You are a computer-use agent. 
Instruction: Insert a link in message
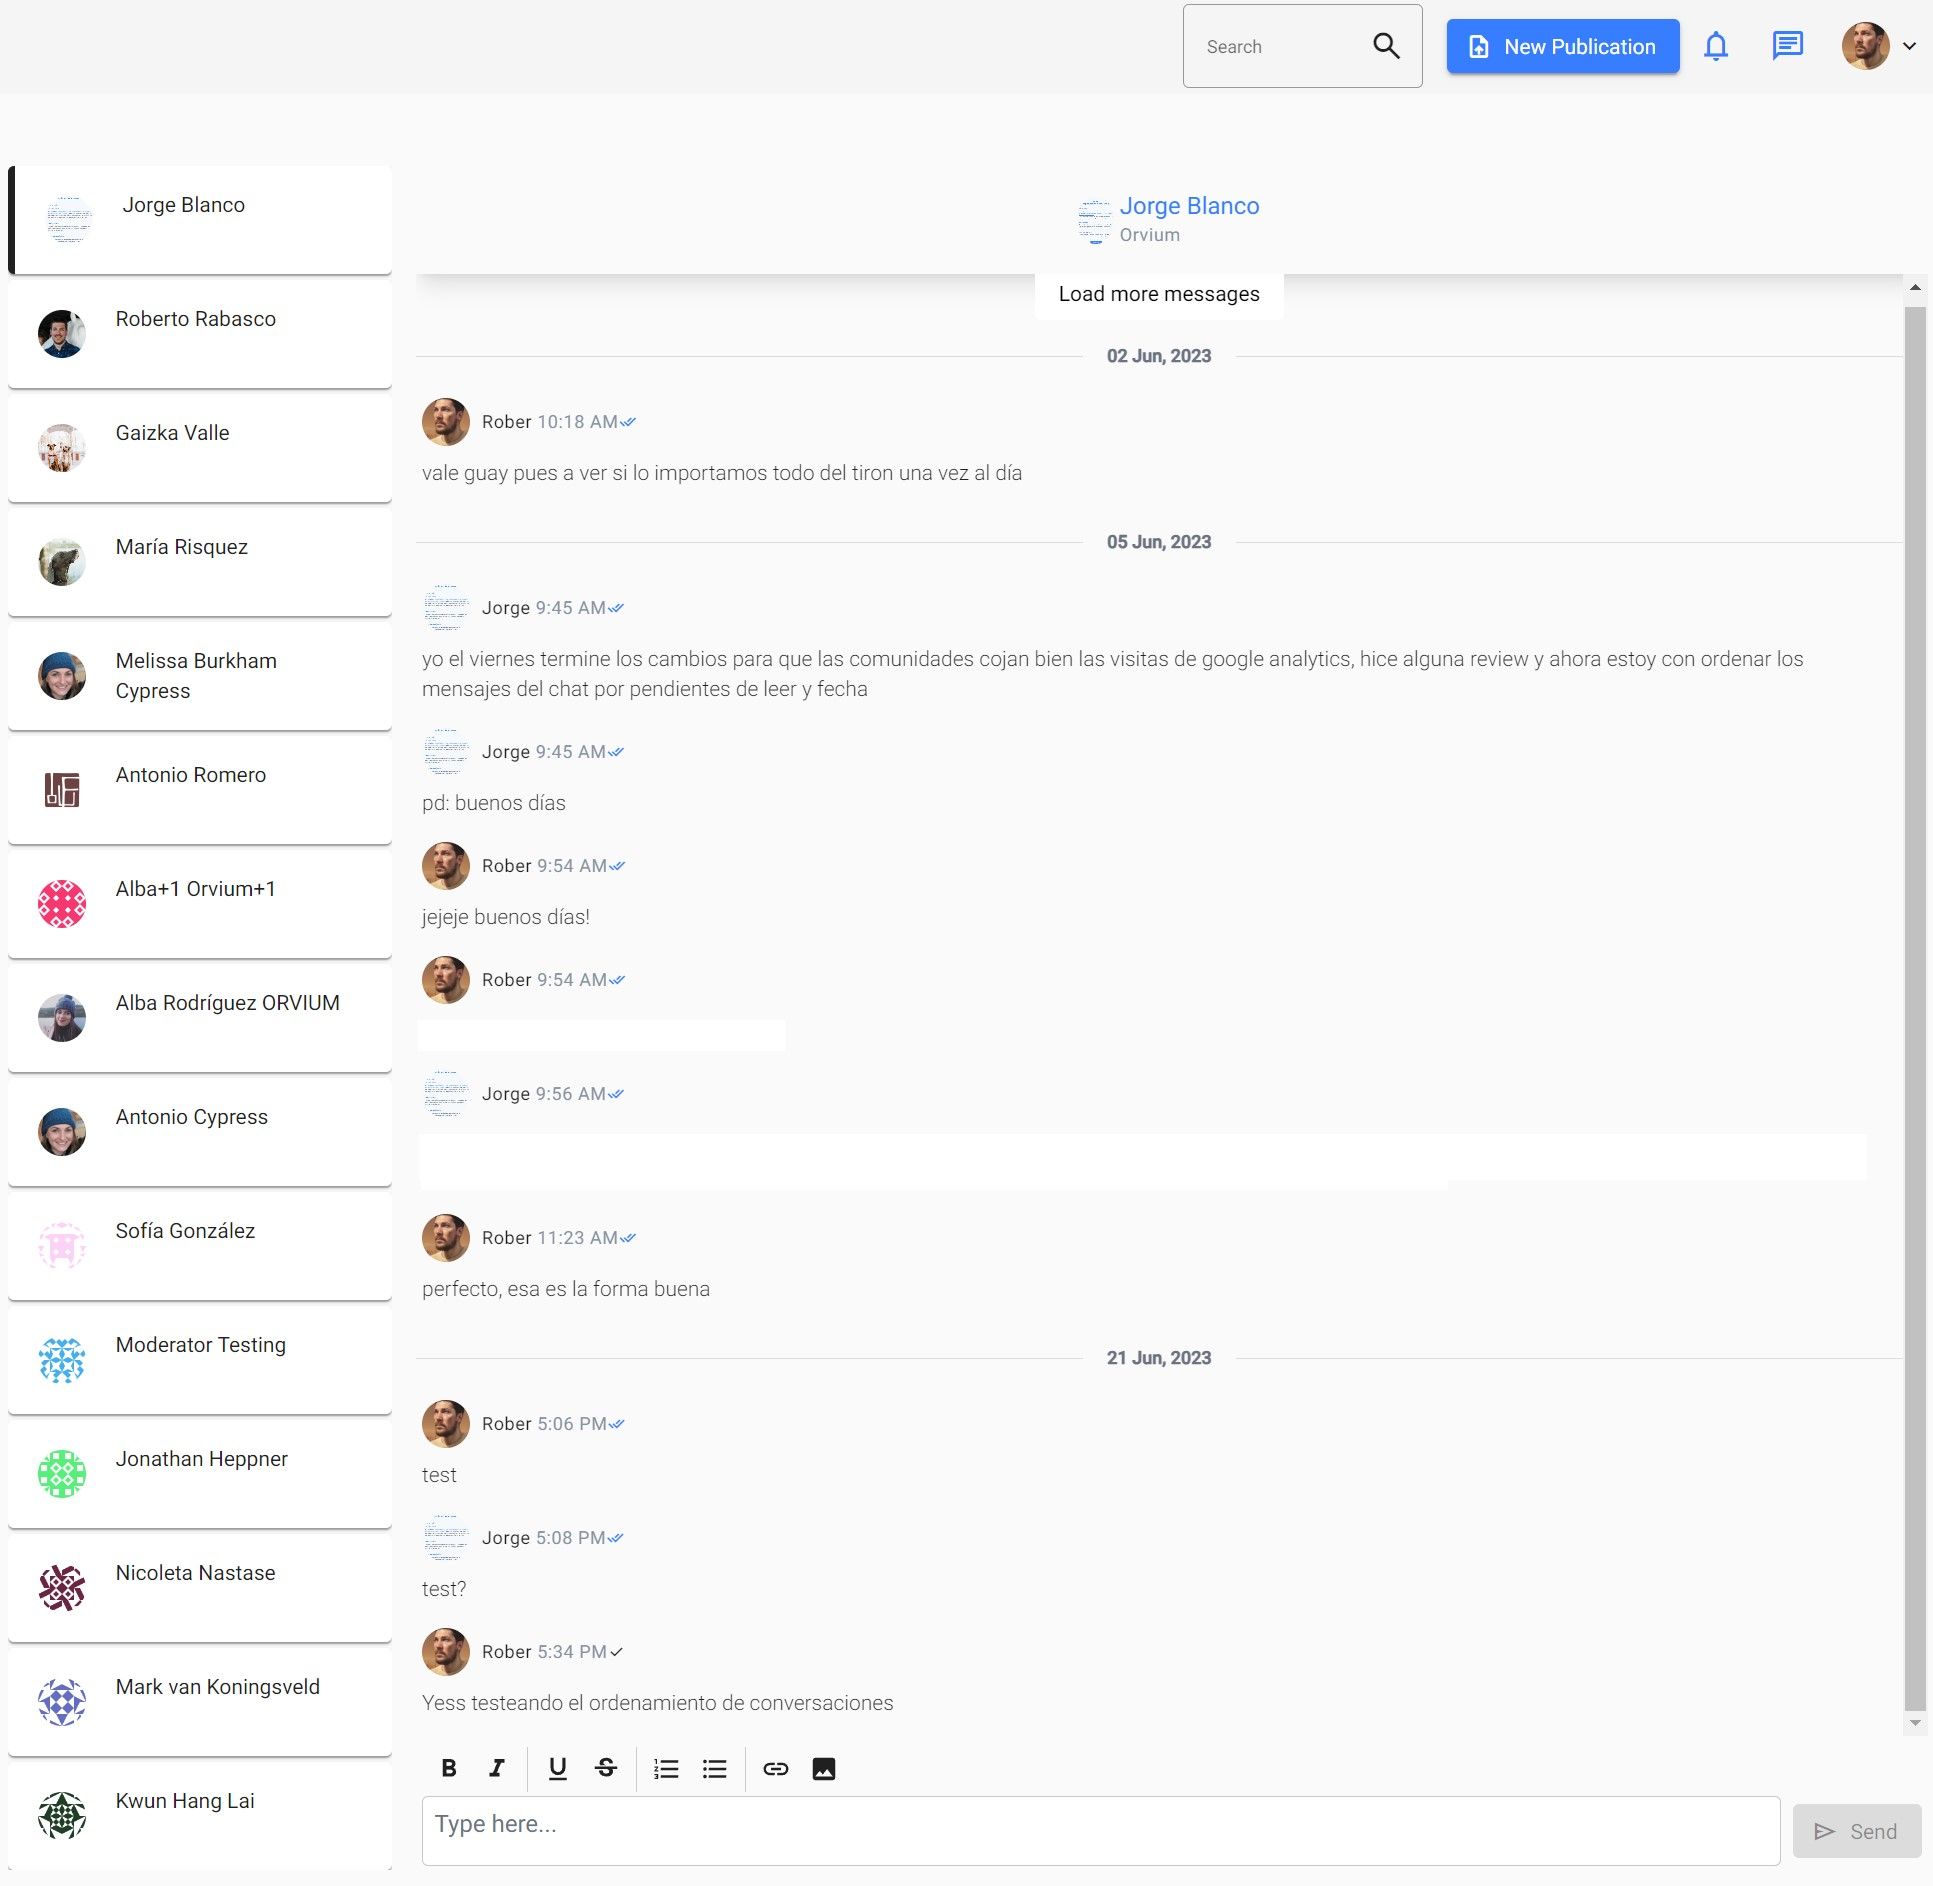pos(775,1768)
